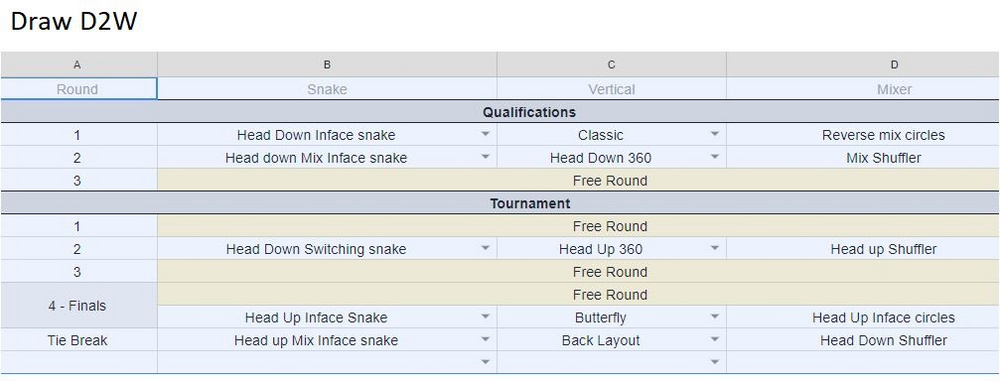The image size is (1000, 381).
Task: Open empty dropdown arrow in last row of Snake column
Action: point(485,362)
